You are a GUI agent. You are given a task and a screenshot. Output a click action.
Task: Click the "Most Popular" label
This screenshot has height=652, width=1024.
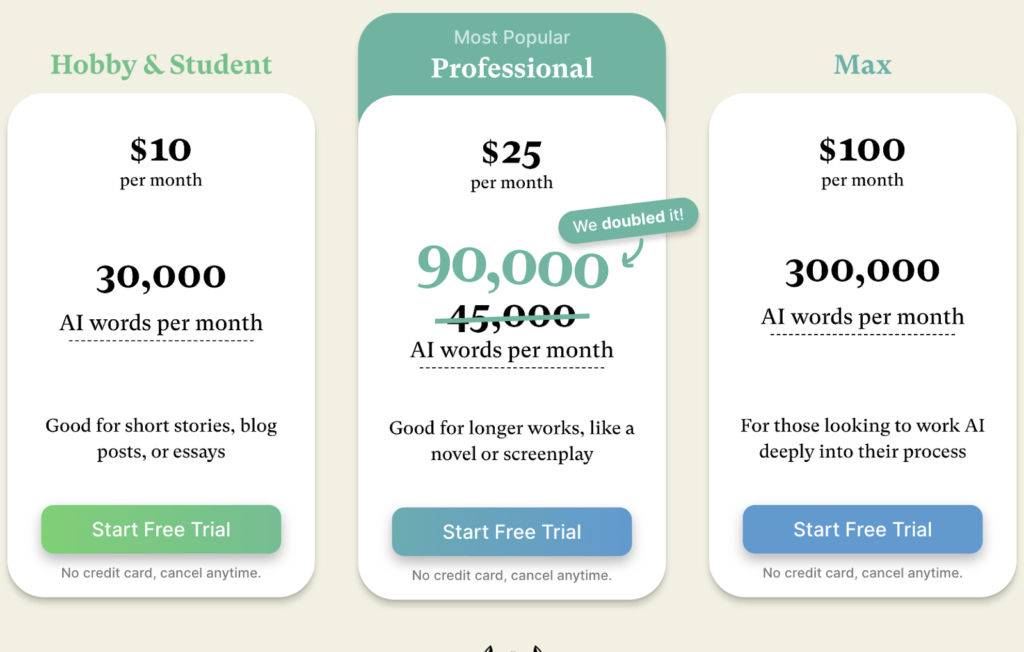pos(512,38)
